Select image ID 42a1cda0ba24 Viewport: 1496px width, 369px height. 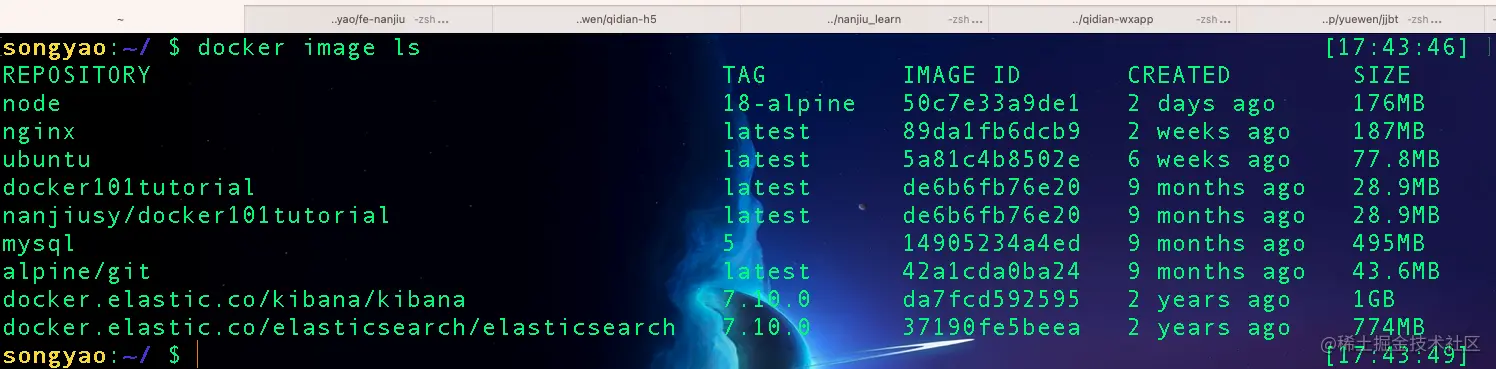pyautogui.click(x=992, y=271)
